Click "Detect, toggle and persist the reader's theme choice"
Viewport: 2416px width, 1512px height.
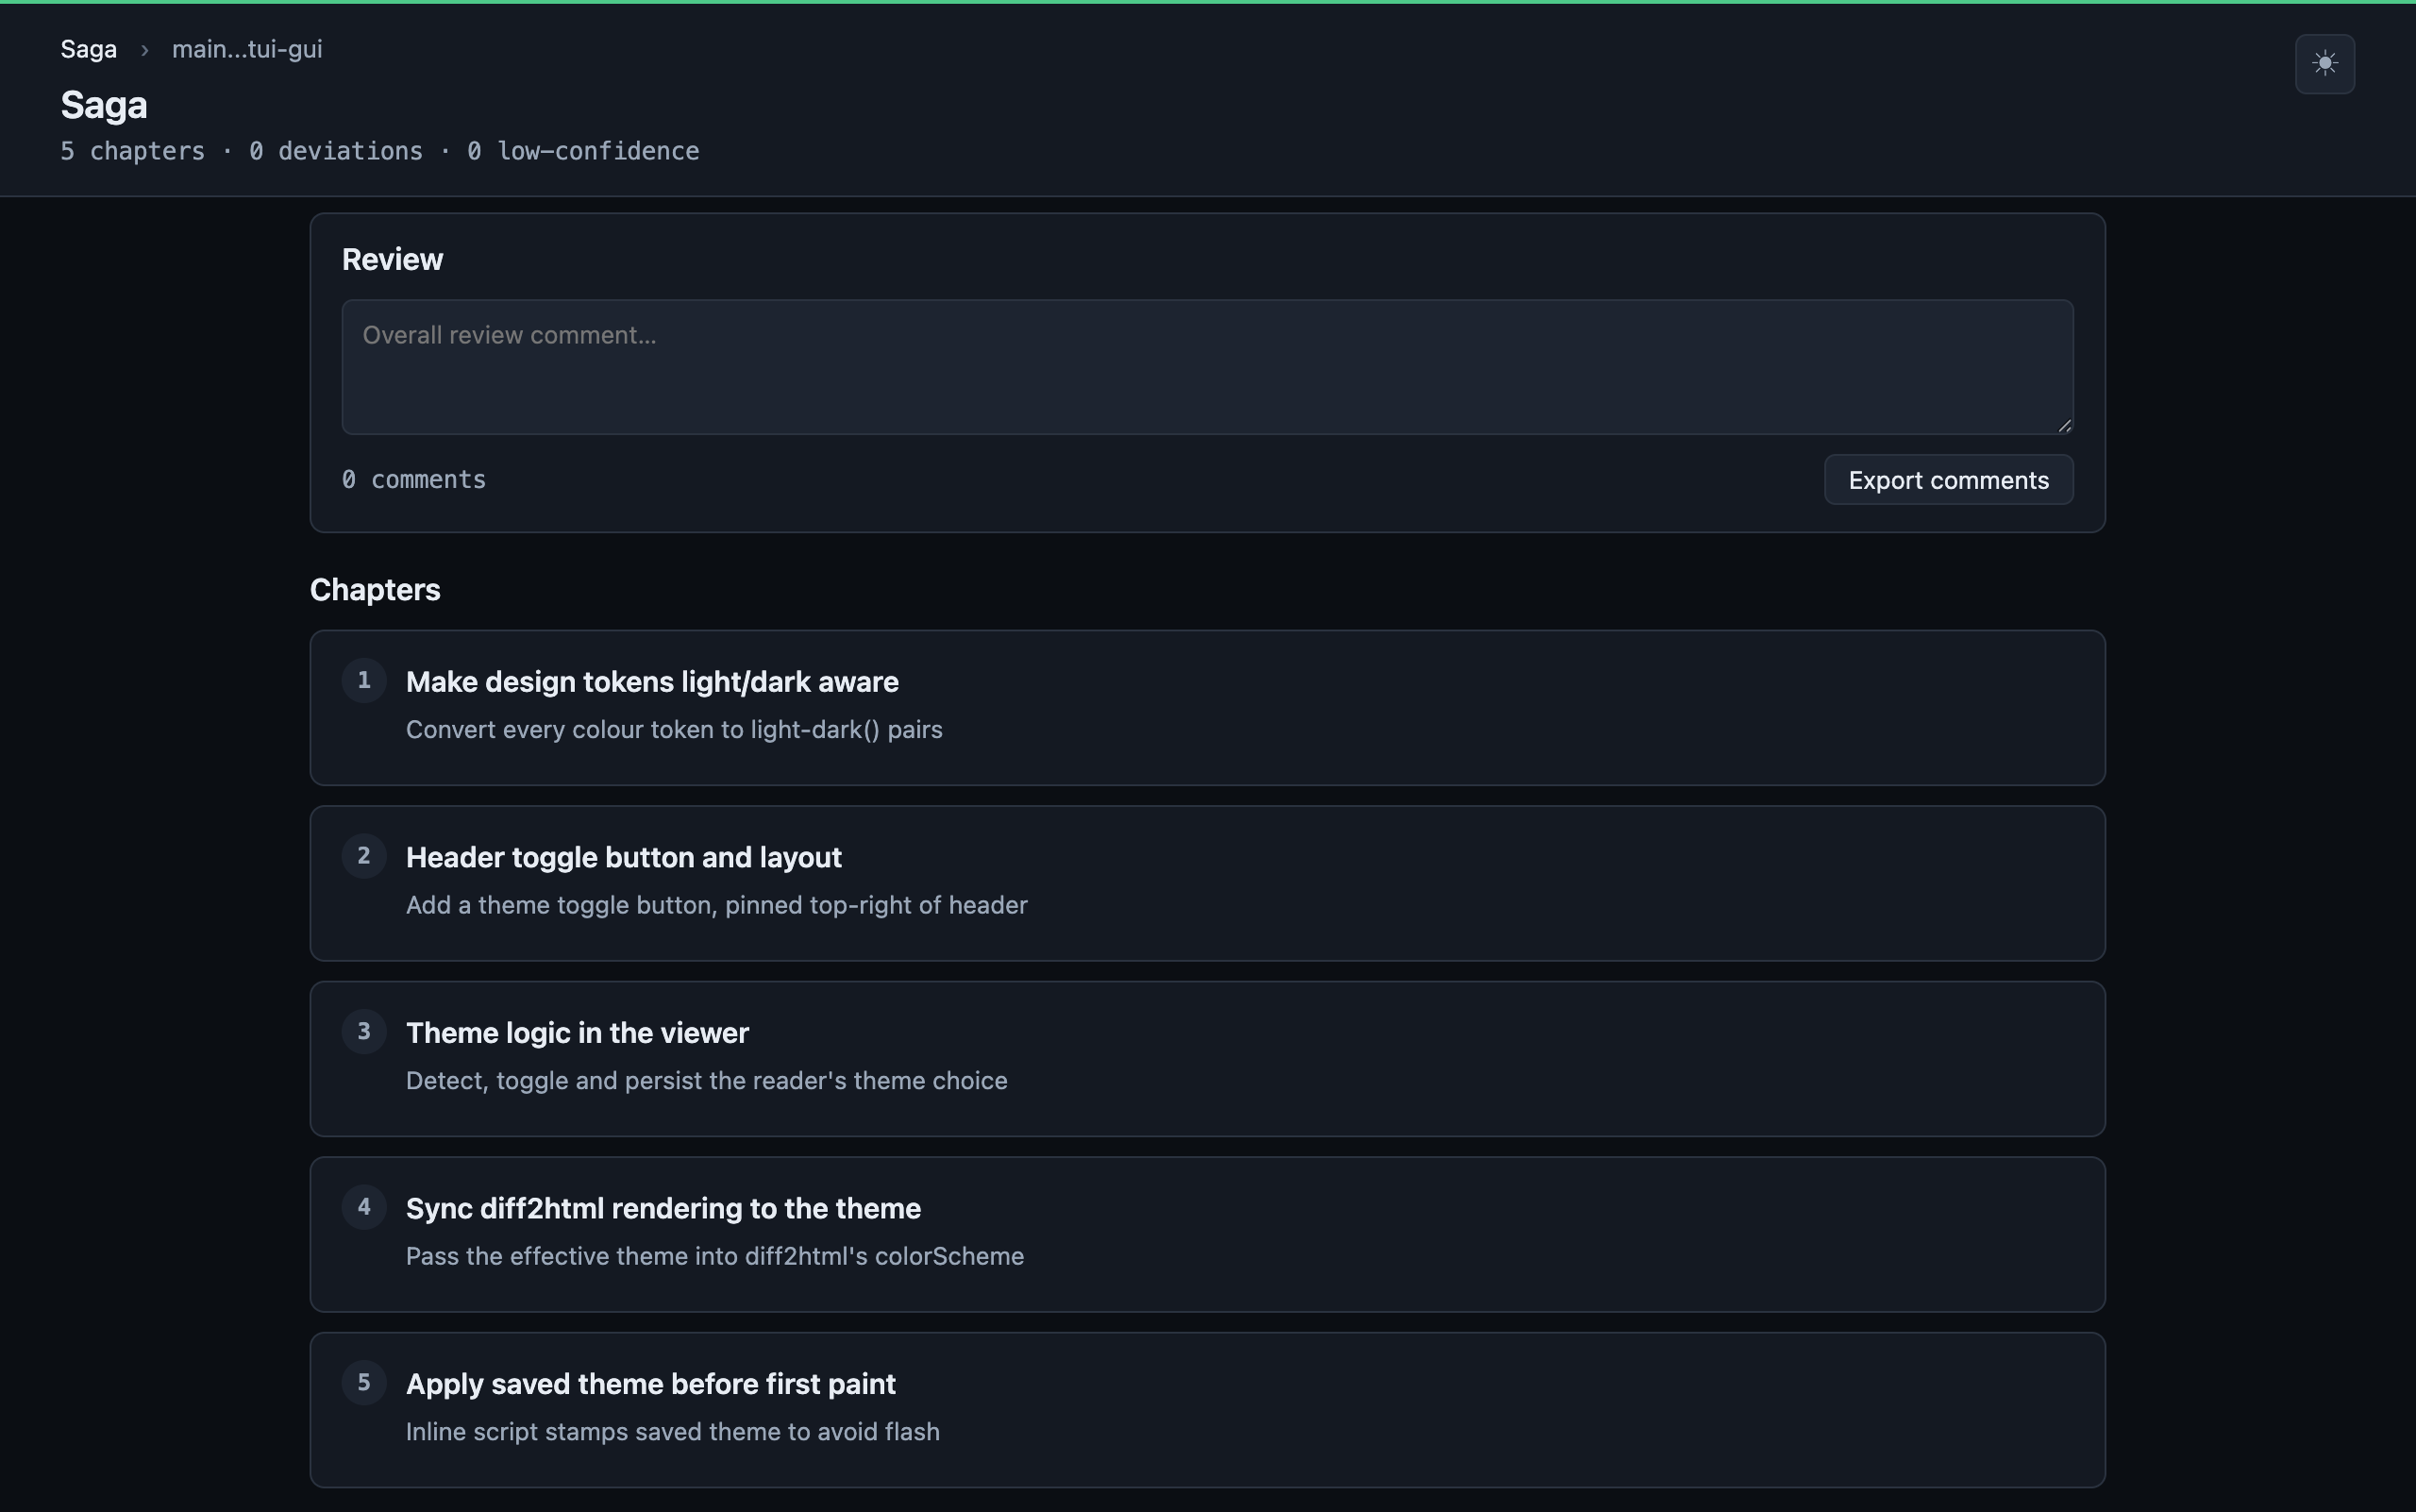[706, 1081]
